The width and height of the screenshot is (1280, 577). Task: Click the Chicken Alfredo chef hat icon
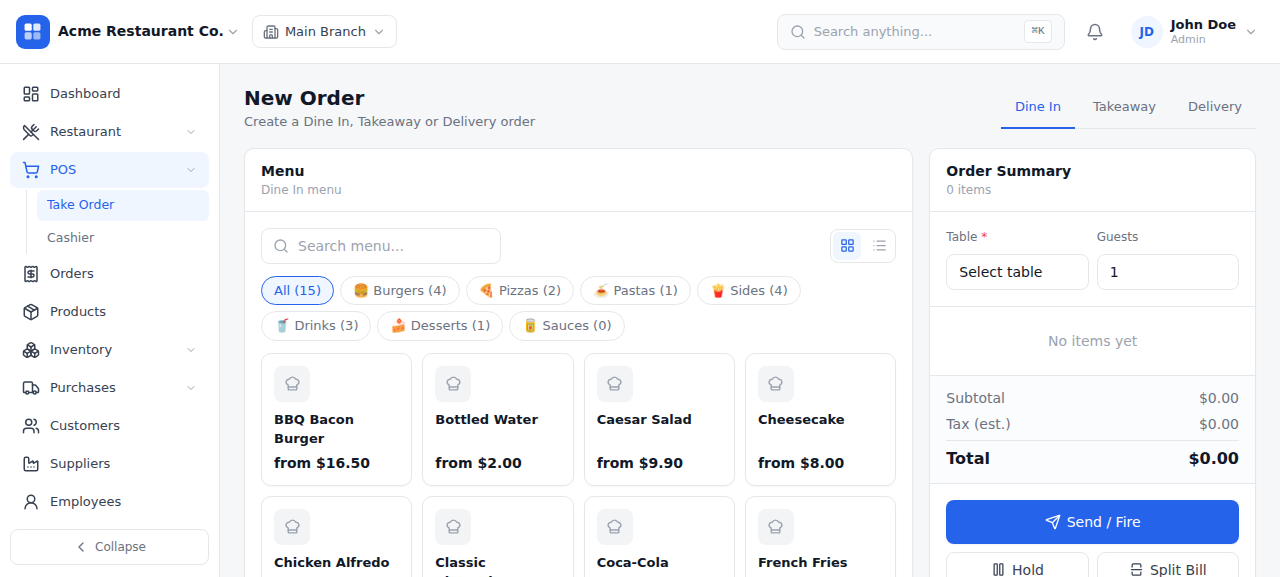coord(292,527)
